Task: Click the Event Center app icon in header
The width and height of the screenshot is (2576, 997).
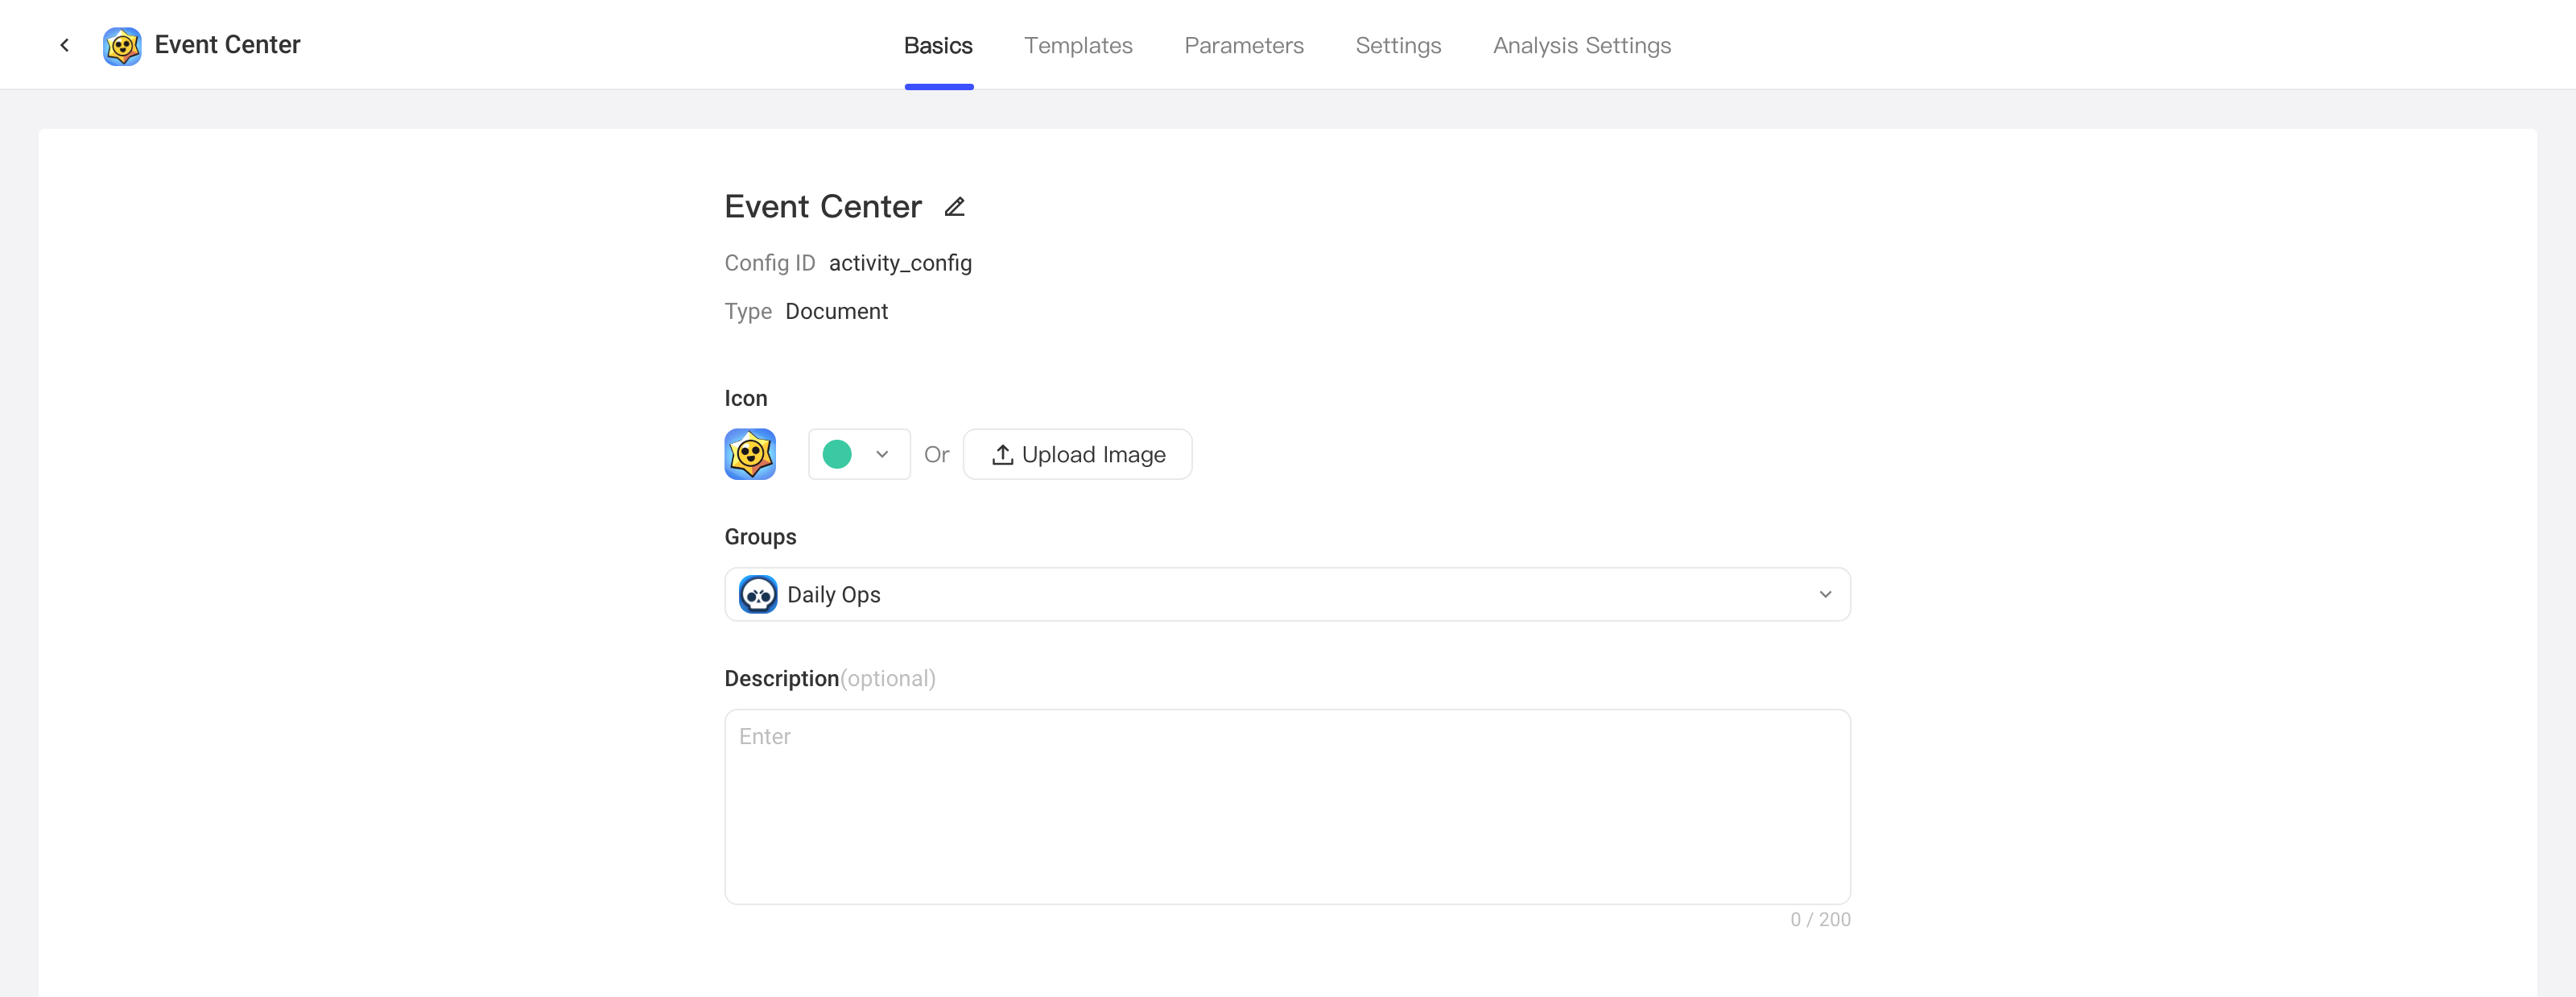Action: pyautogui.click(x=122, y=46)
